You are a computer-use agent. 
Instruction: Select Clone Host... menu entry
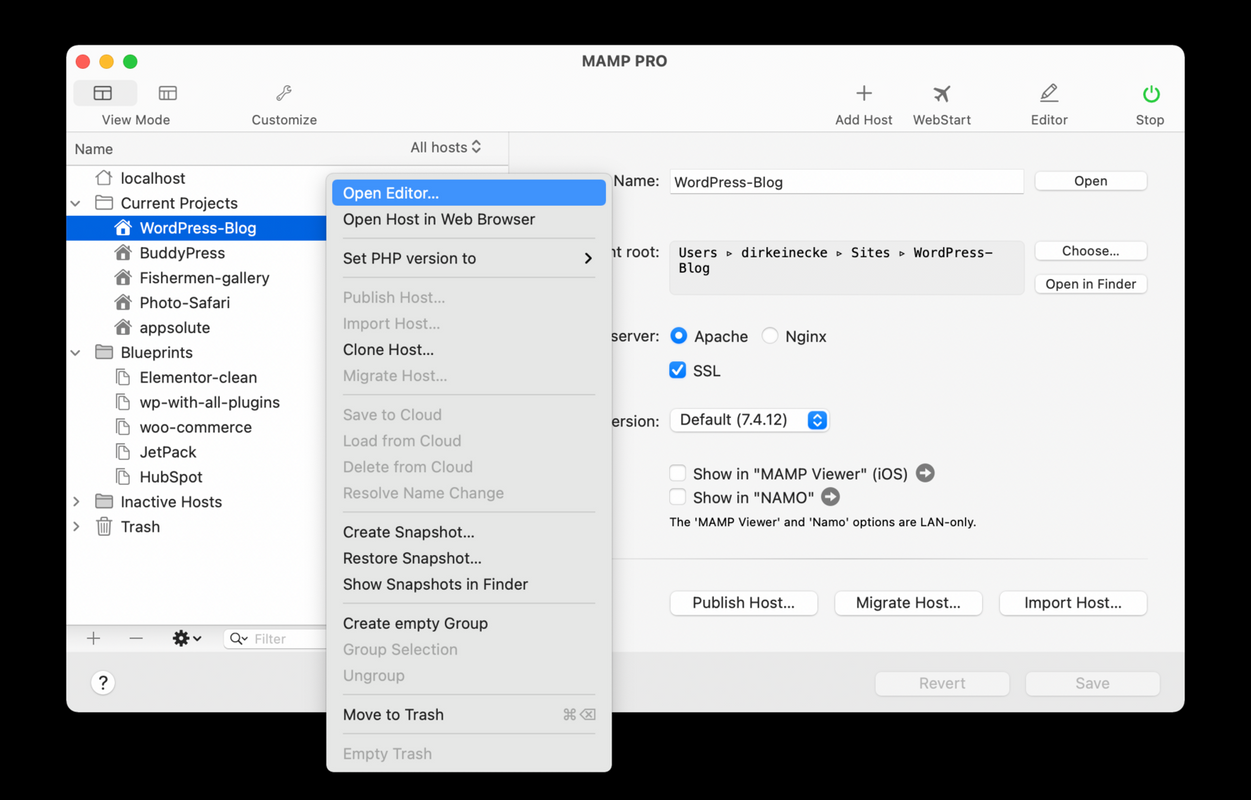tap(469, 350)
